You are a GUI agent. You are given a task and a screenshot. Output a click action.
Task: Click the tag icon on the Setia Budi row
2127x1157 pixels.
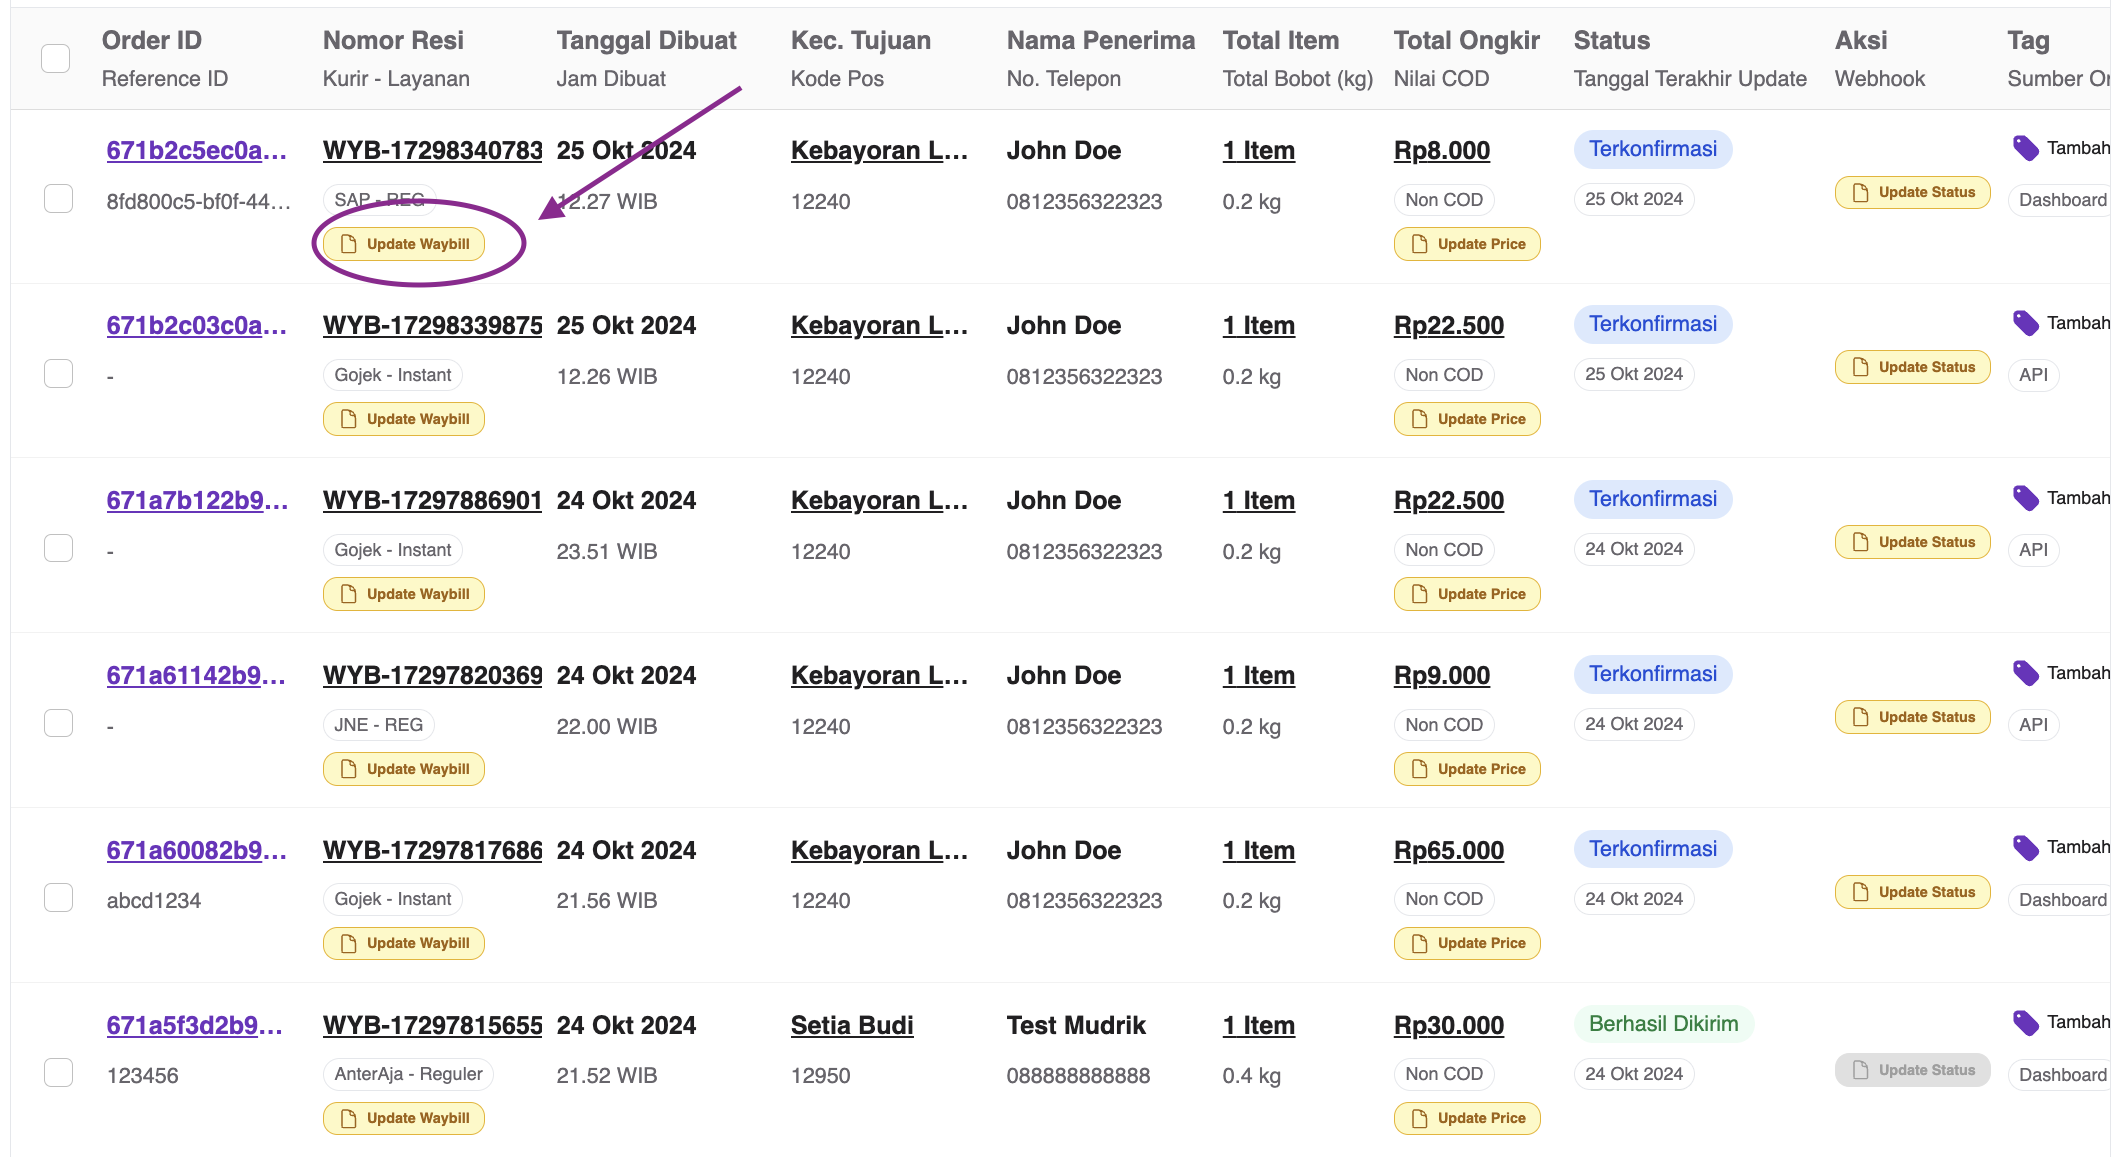click(x=2026, y=1023)
